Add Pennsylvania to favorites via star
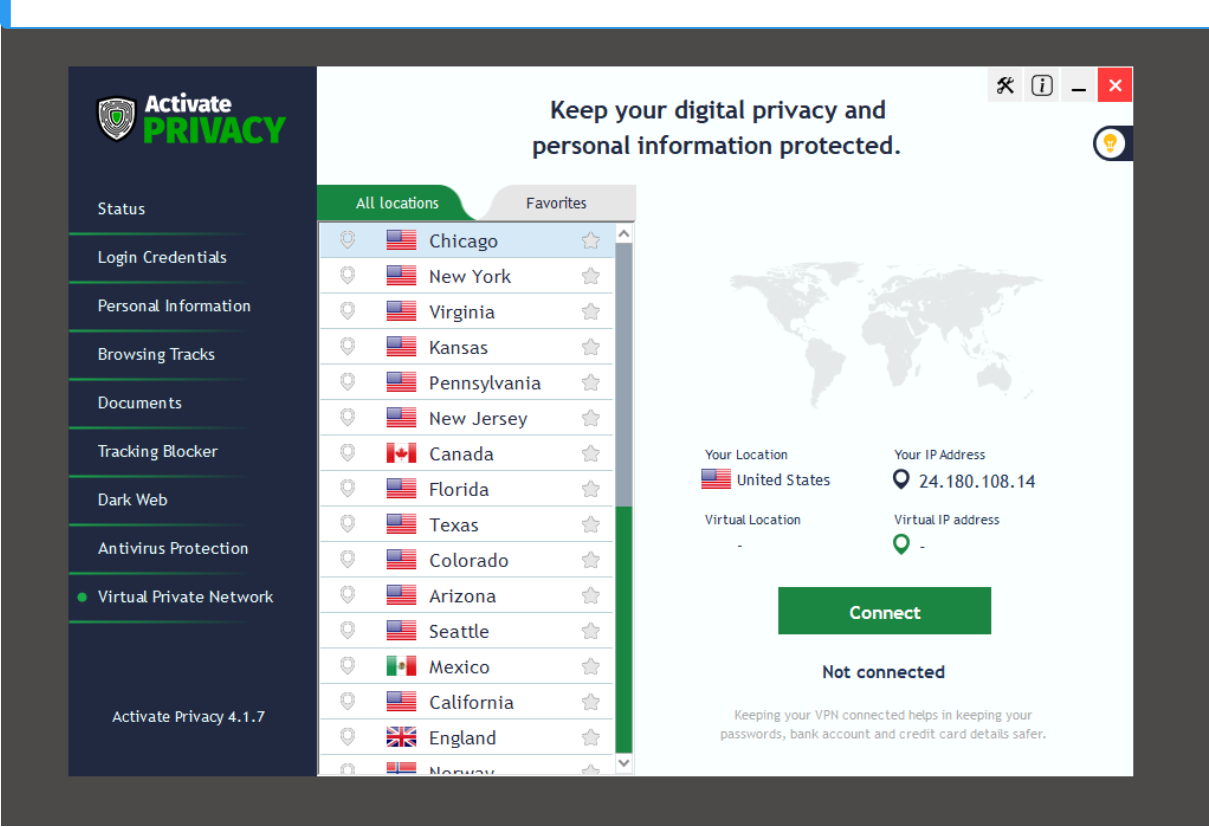Image resolution: width=1209 pixels, height=827 pixels. coord(591,383)
